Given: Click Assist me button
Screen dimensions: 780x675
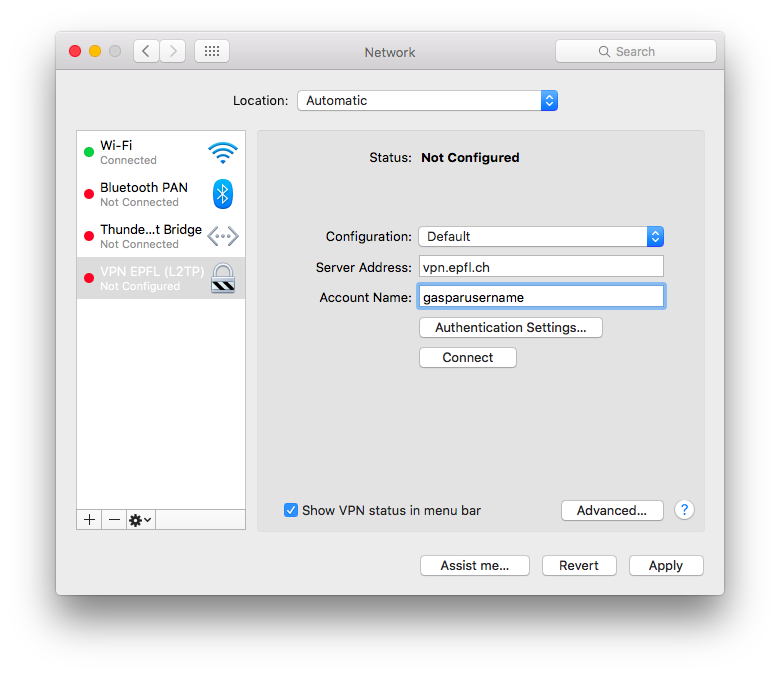Looking at the screenshot, I should click(475, 566).
